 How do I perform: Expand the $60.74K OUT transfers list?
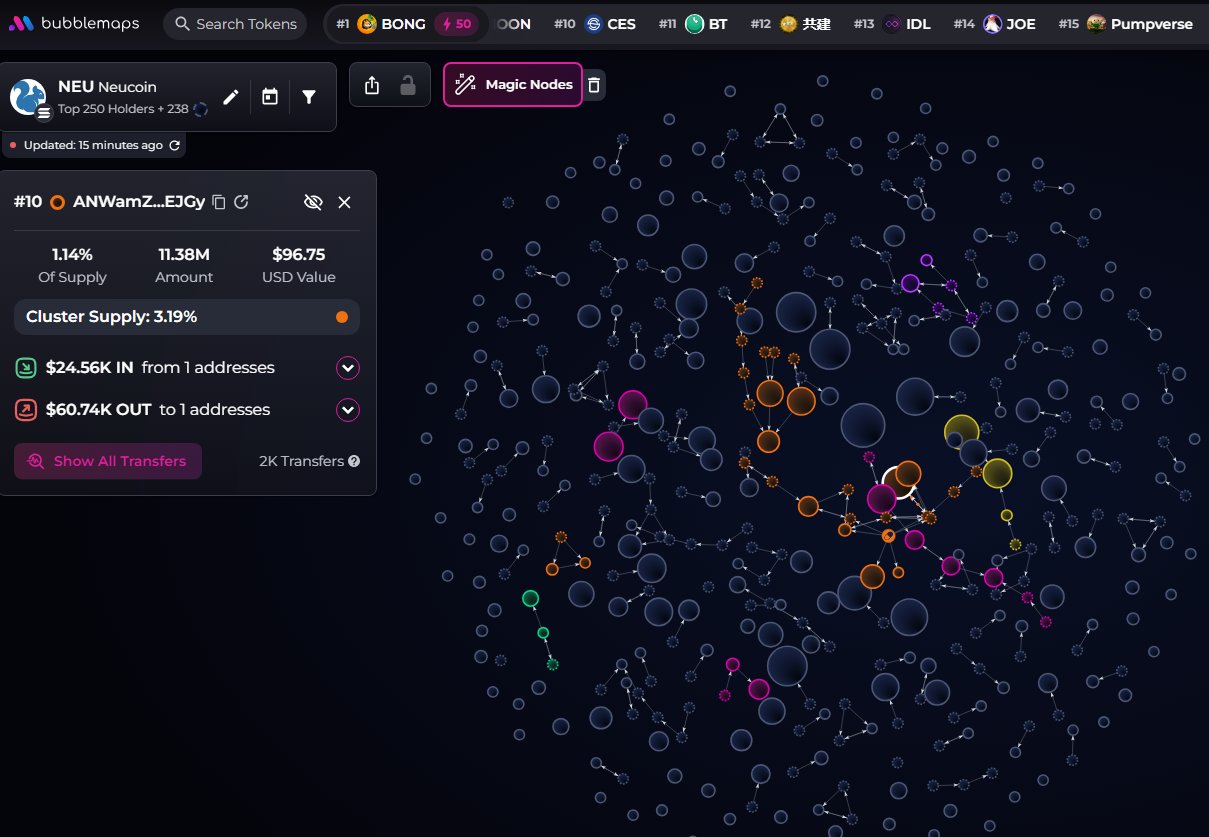pyautogui.click(x=348, y=410)
